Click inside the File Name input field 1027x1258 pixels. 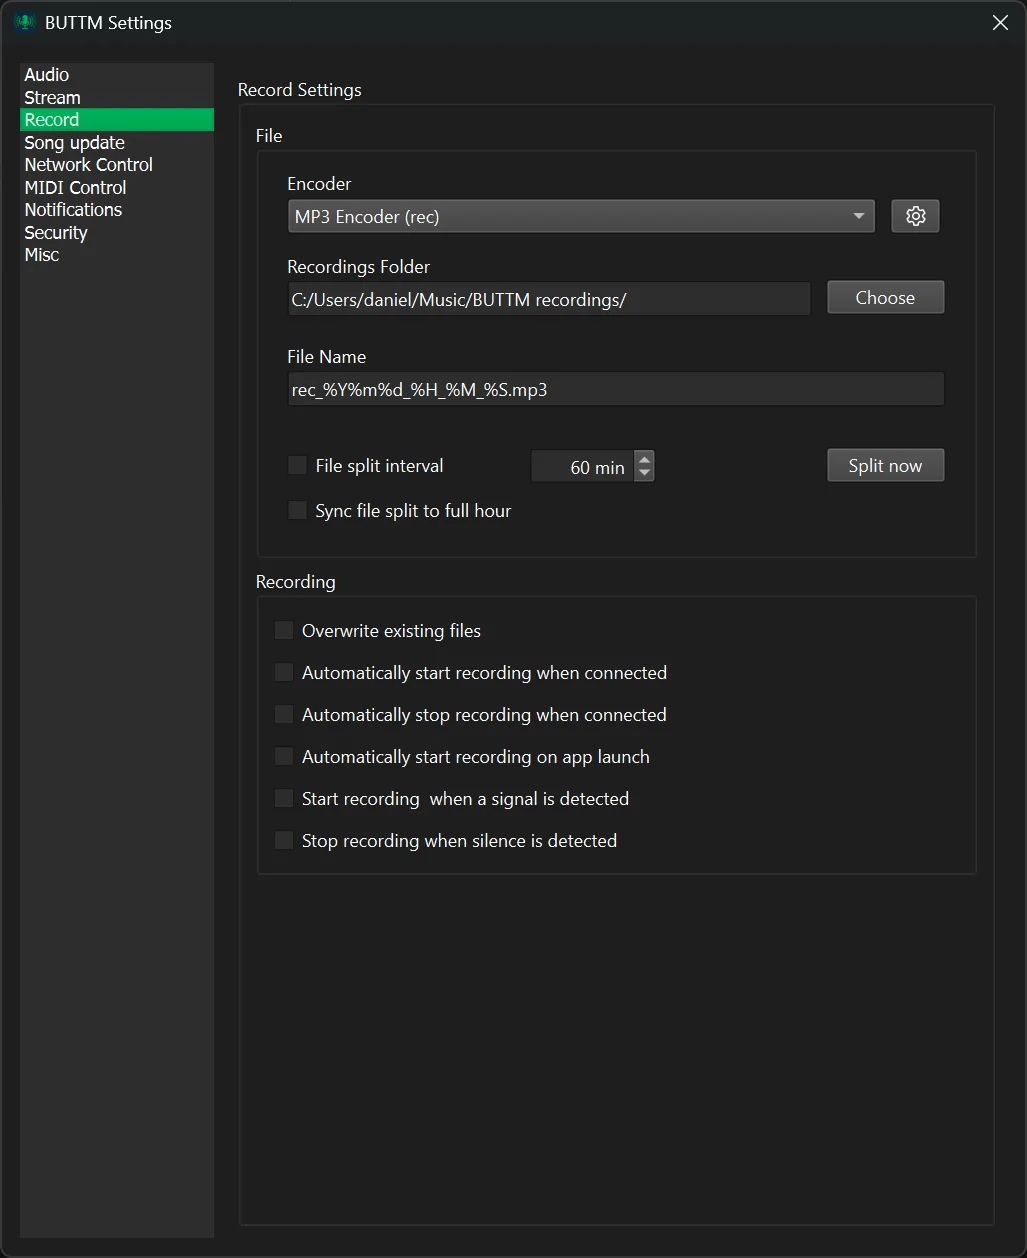(615, 389)
